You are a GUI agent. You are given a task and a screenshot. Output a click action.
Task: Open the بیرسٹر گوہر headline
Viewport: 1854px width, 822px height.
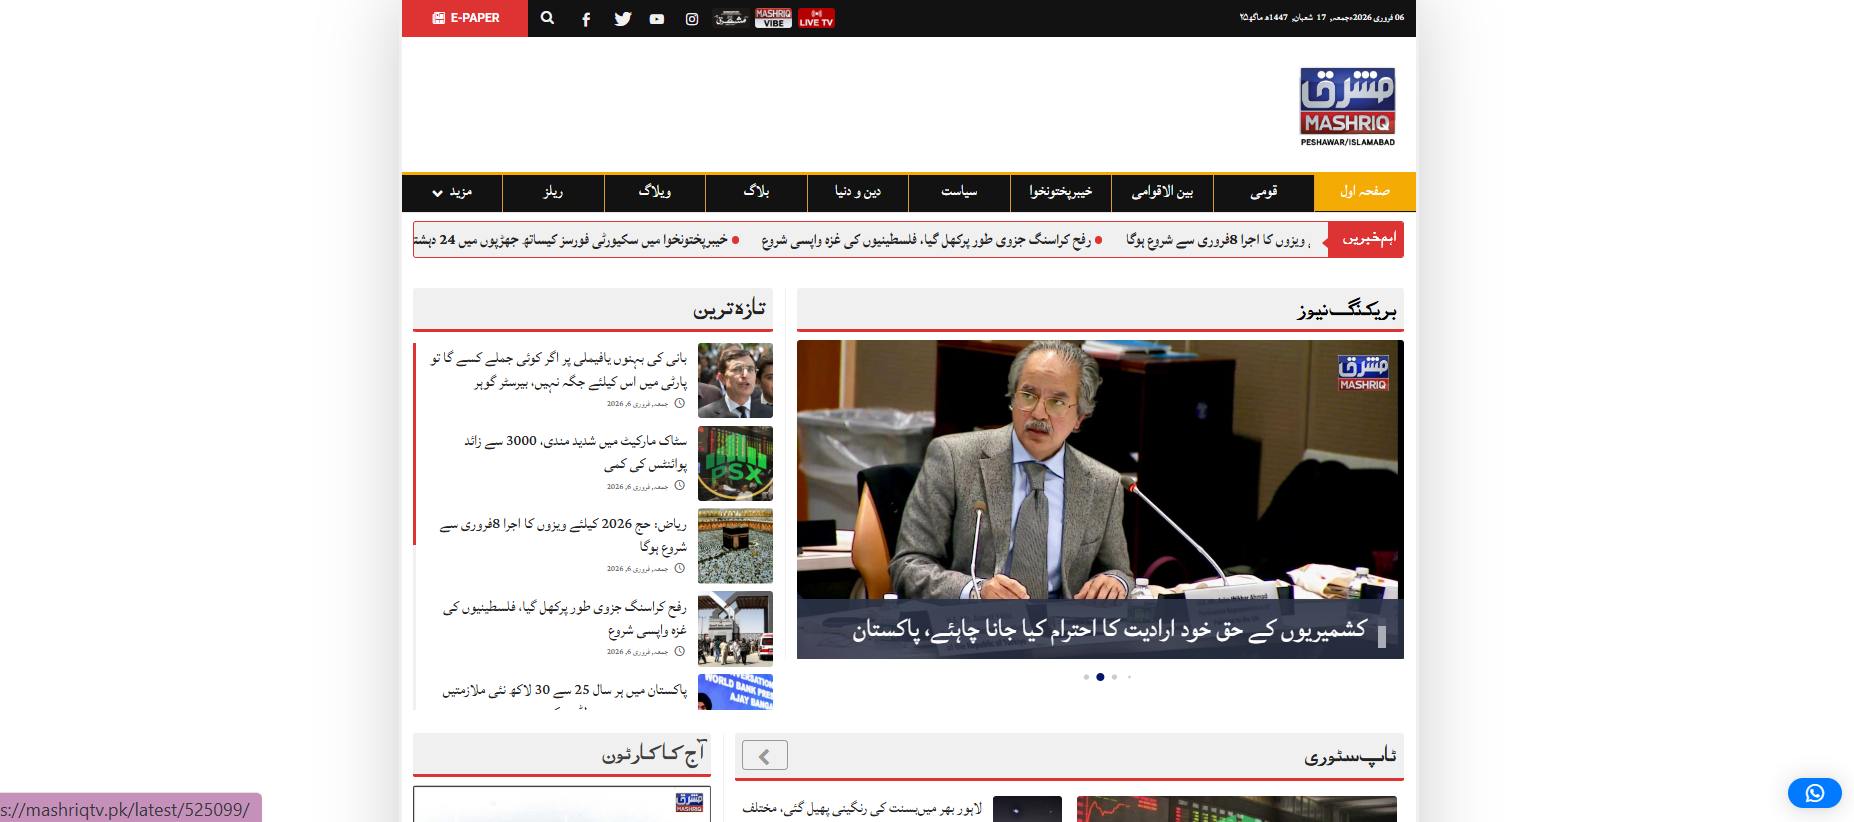(559, 370)
